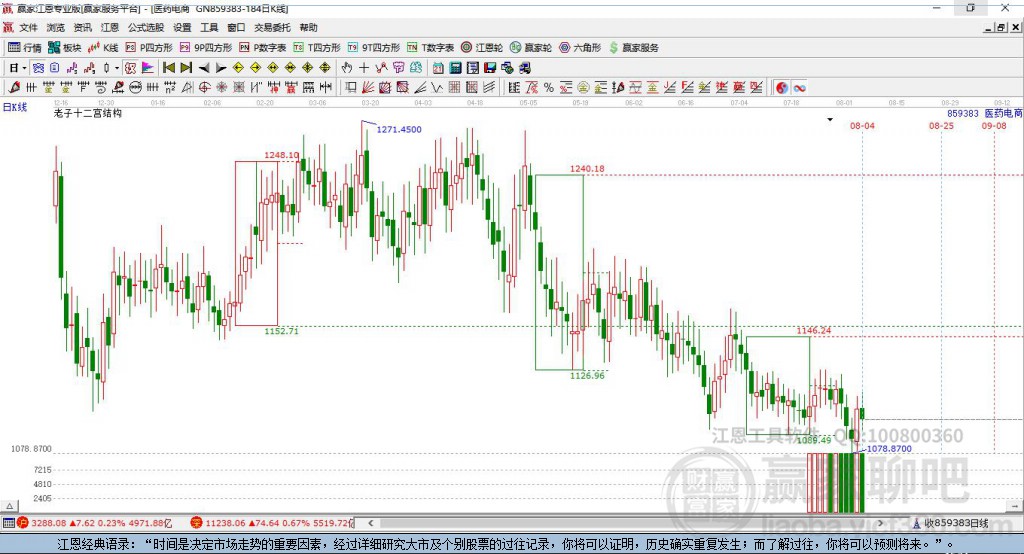Open the 板块 sector view
Screen dimensions: 1024x554
pos(64,48)
